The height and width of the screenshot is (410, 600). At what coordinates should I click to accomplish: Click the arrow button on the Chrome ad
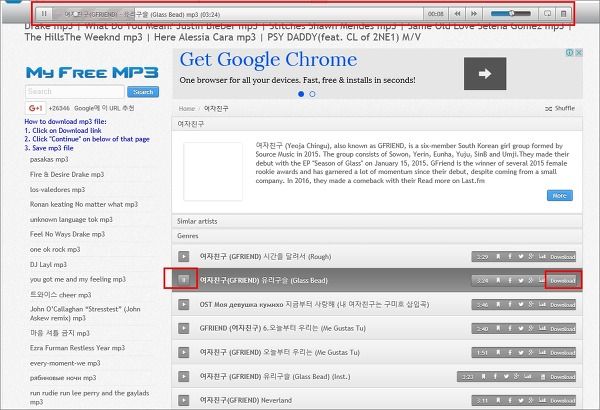tap(485, 74)
